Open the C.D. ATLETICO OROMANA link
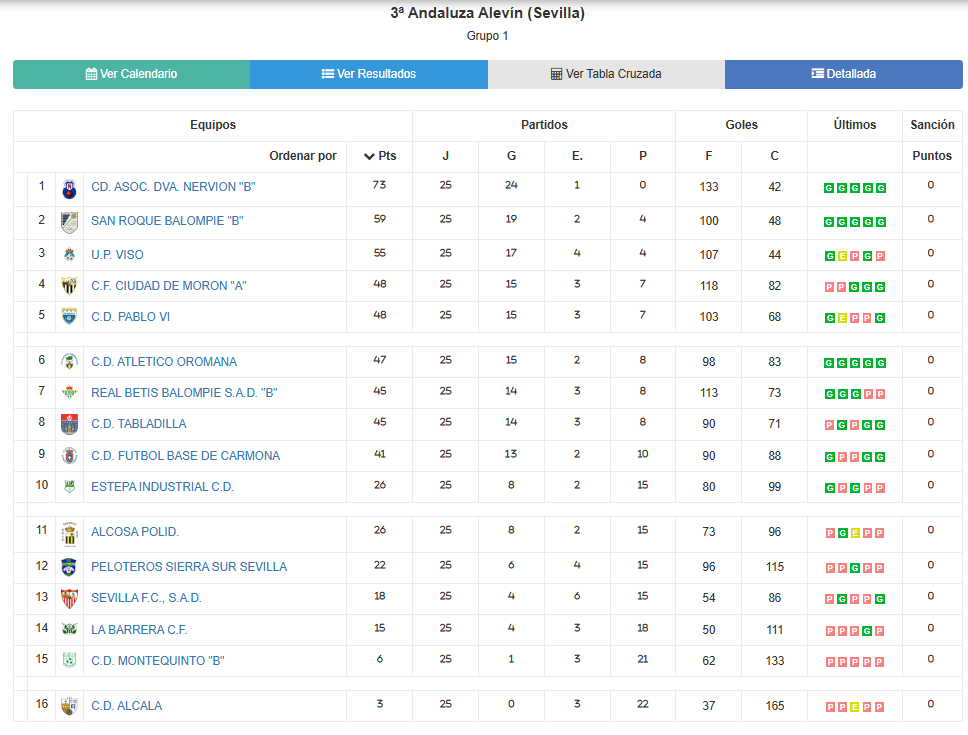Image resolution: width=968 pixels, height=735 pixels. tap(164, 362)
